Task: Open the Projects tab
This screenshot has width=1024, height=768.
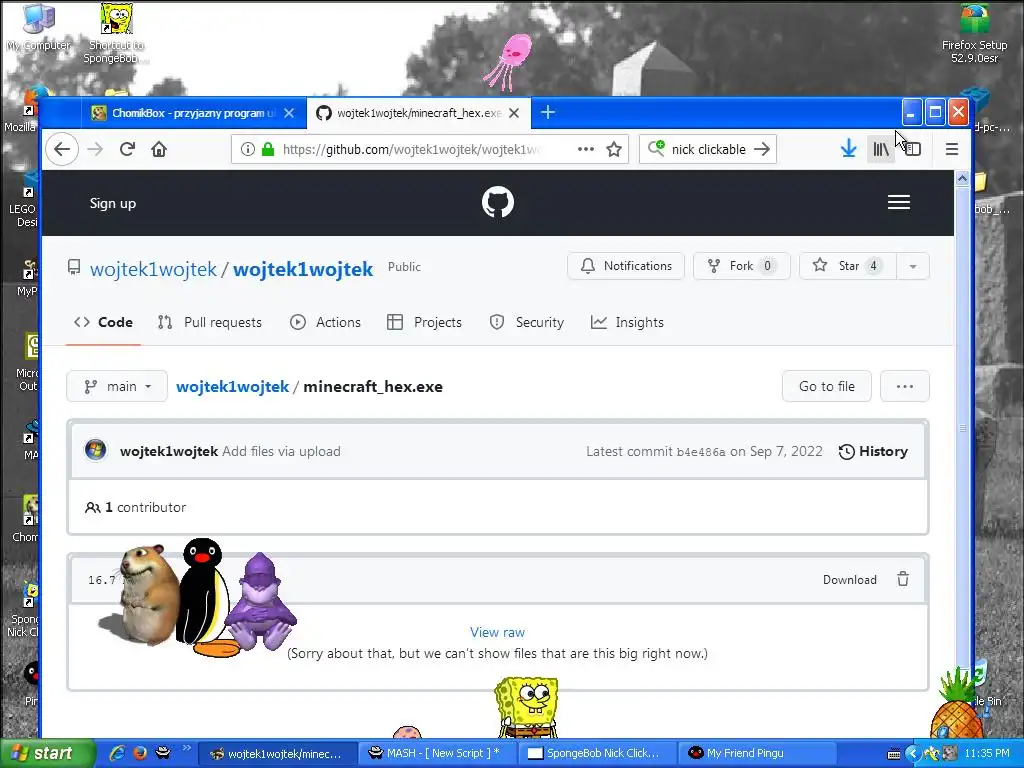Action: (424, 322)
